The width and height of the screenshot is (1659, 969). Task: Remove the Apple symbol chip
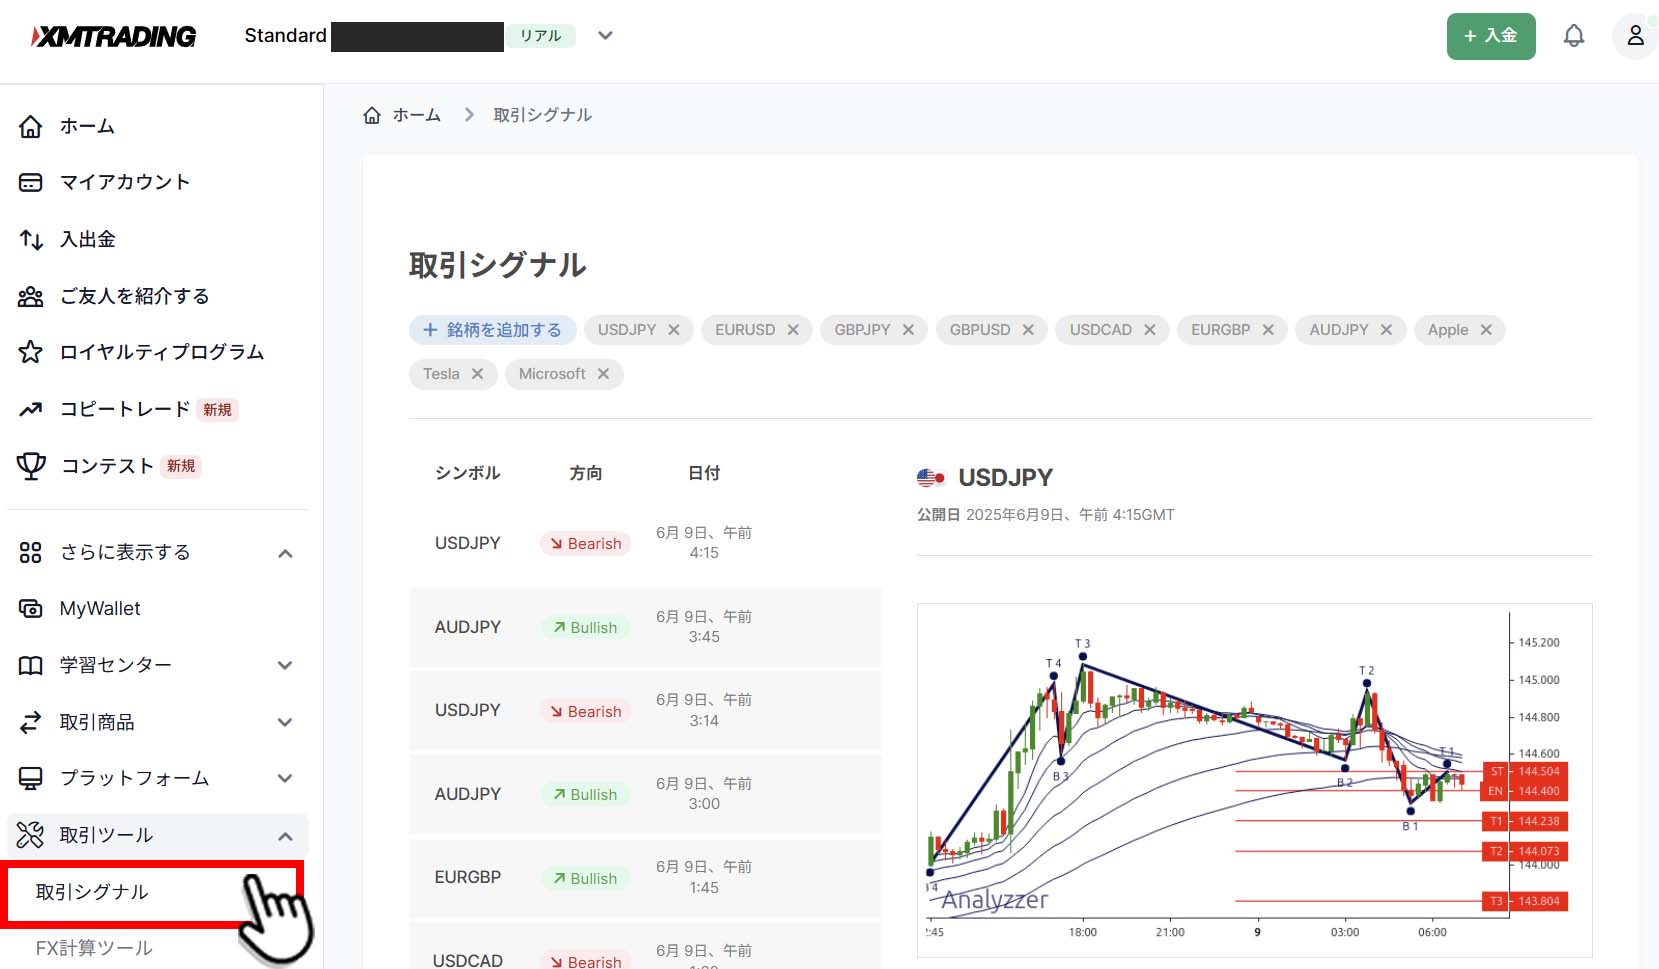coord(1486,330)
